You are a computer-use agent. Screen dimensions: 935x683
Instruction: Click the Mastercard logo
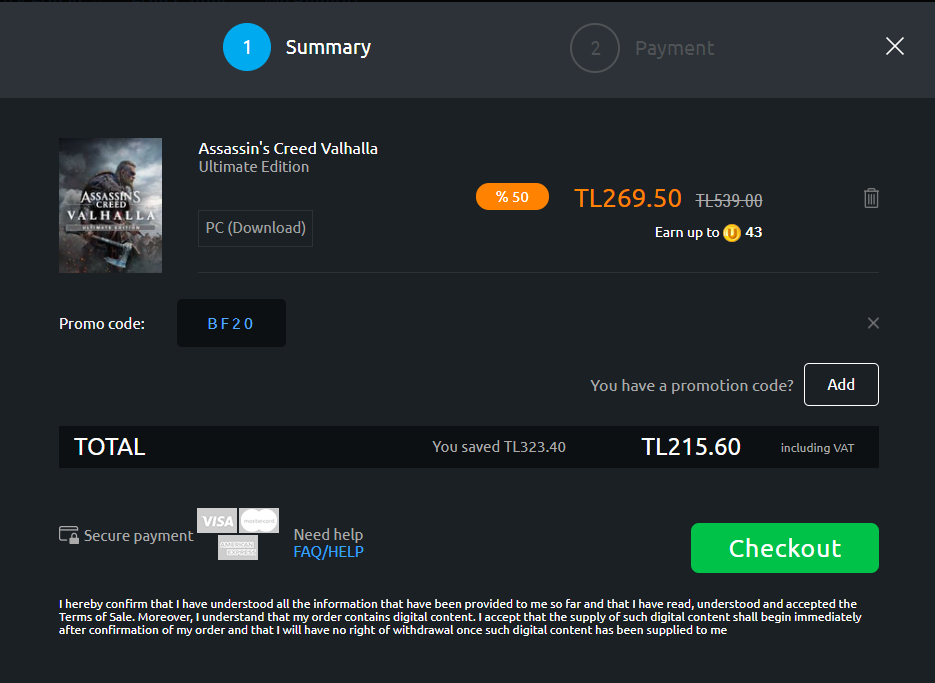[259, 521]
